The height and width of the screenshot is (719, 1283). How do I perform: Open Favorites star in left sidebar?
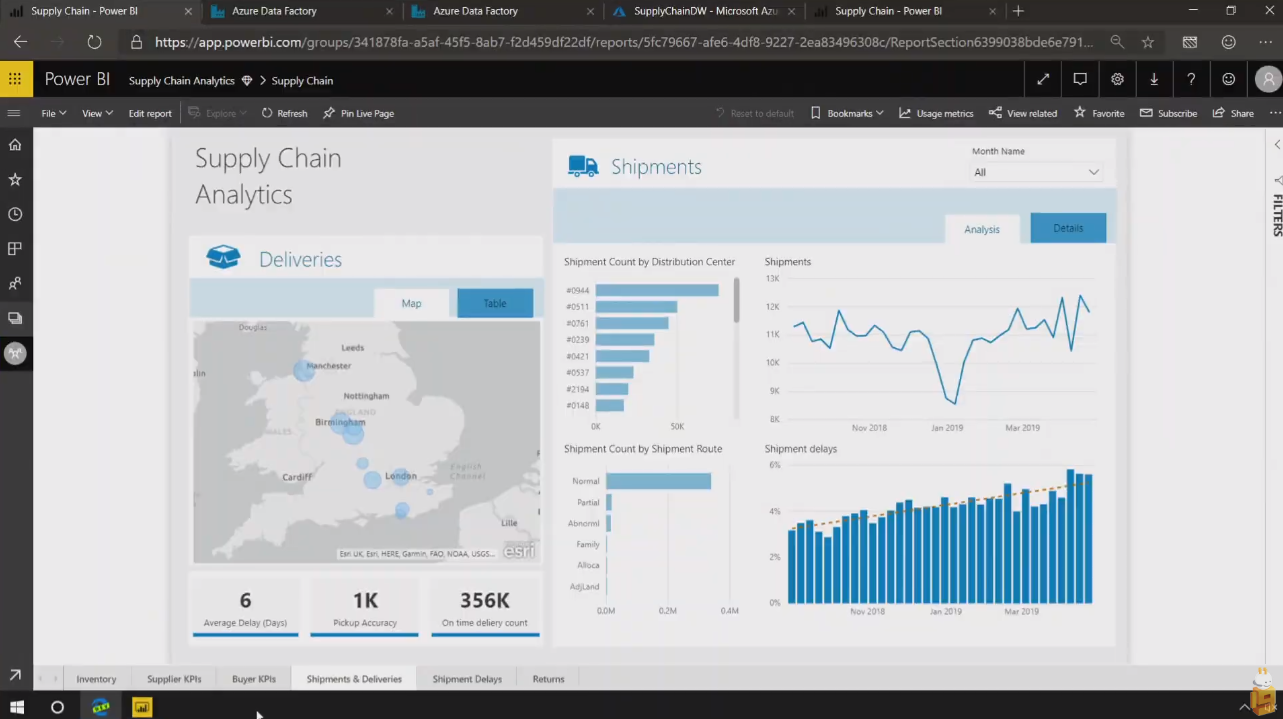click(15, 180)
